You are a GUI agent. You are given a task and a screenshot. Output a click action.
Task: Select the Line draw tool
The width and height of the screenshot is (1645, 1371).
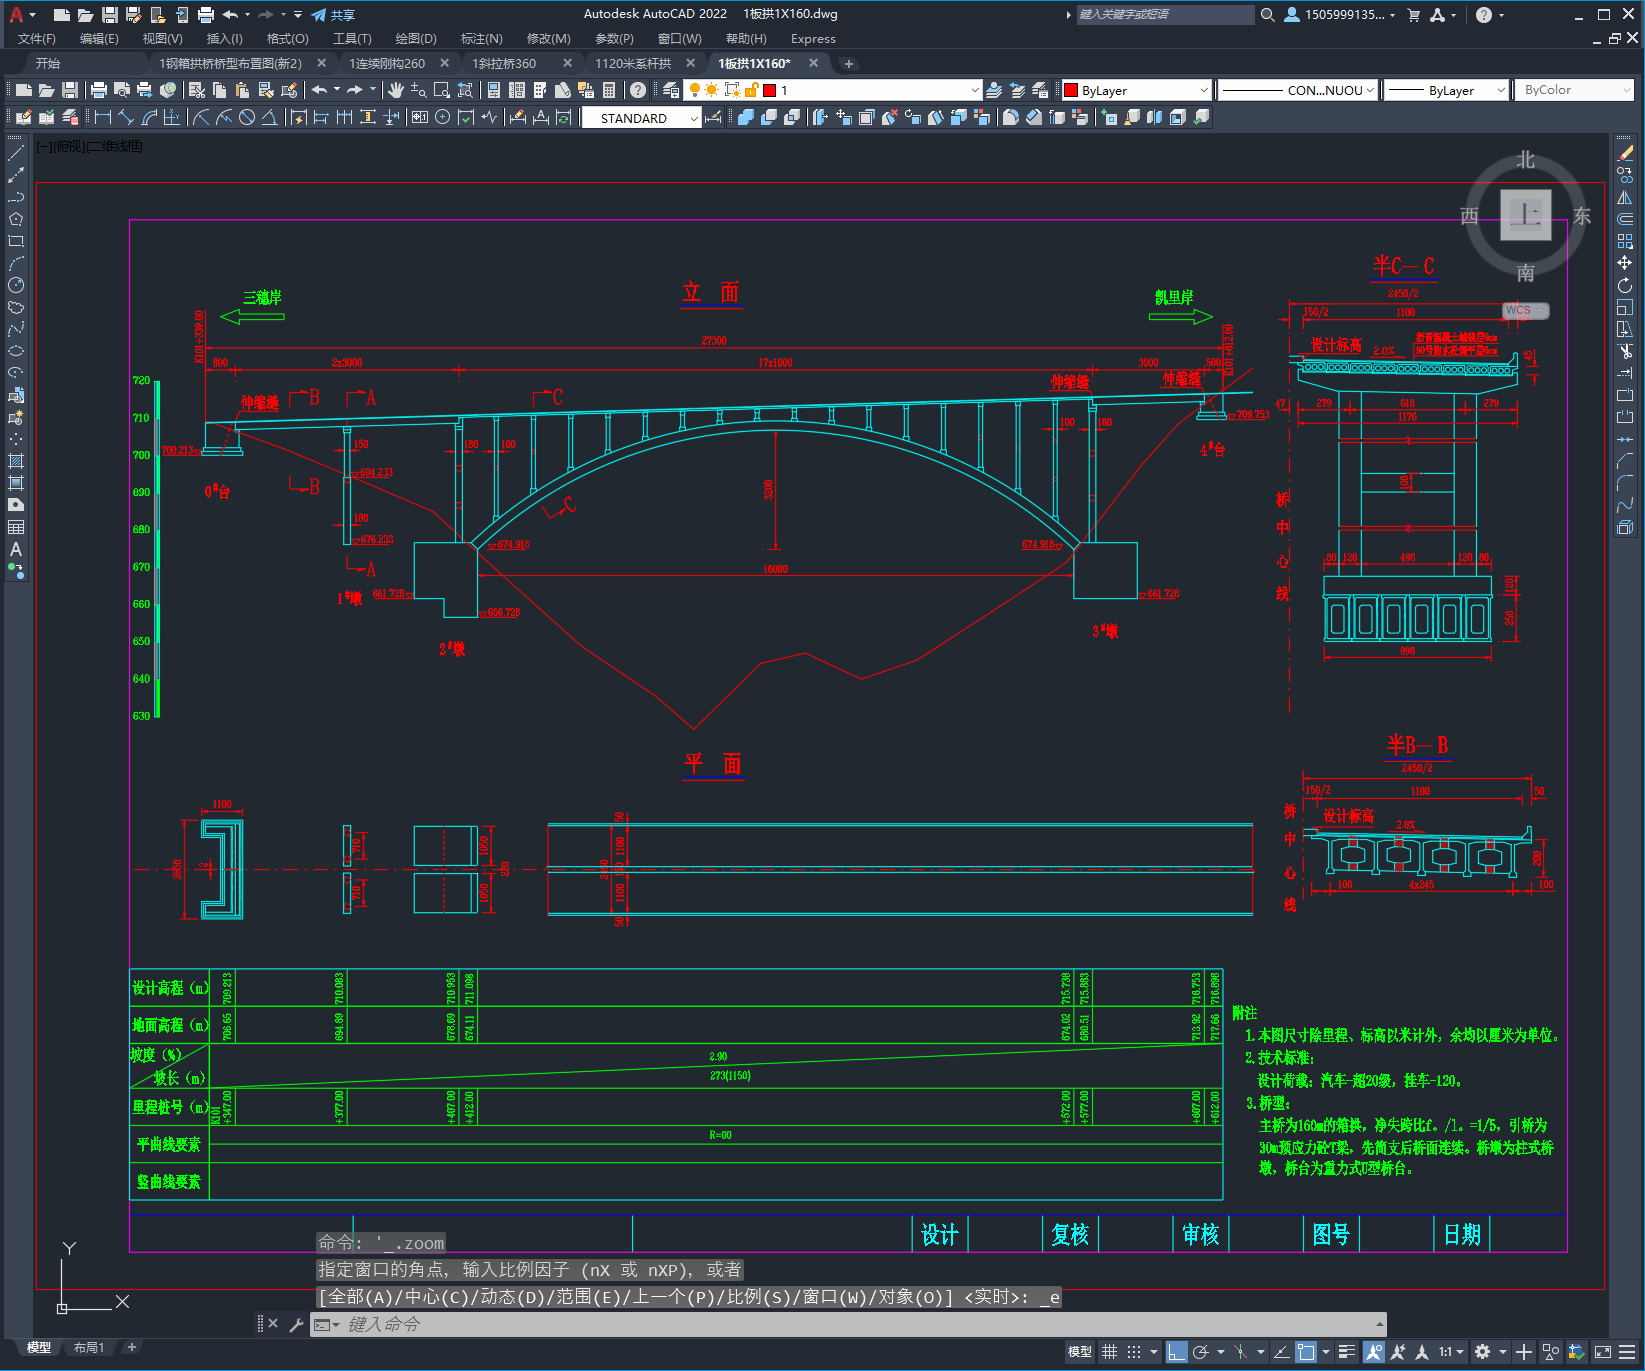coord(16,153)
